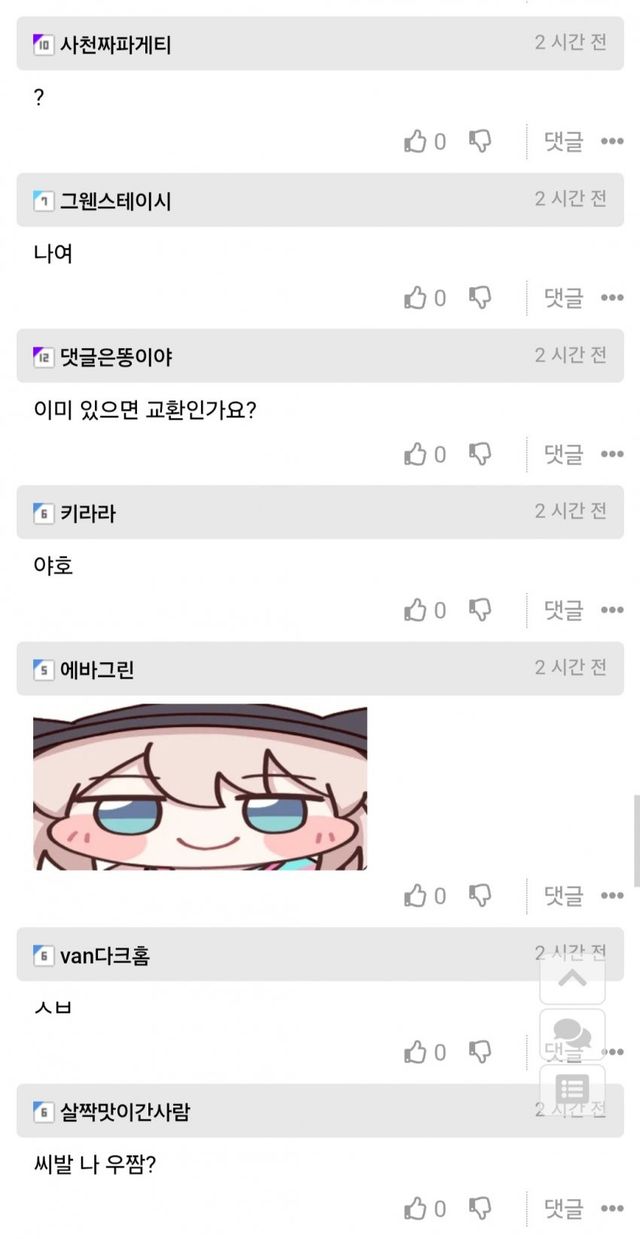
Task: Open more options menu on 키라라's comment
Action: [x=612, y=610]
